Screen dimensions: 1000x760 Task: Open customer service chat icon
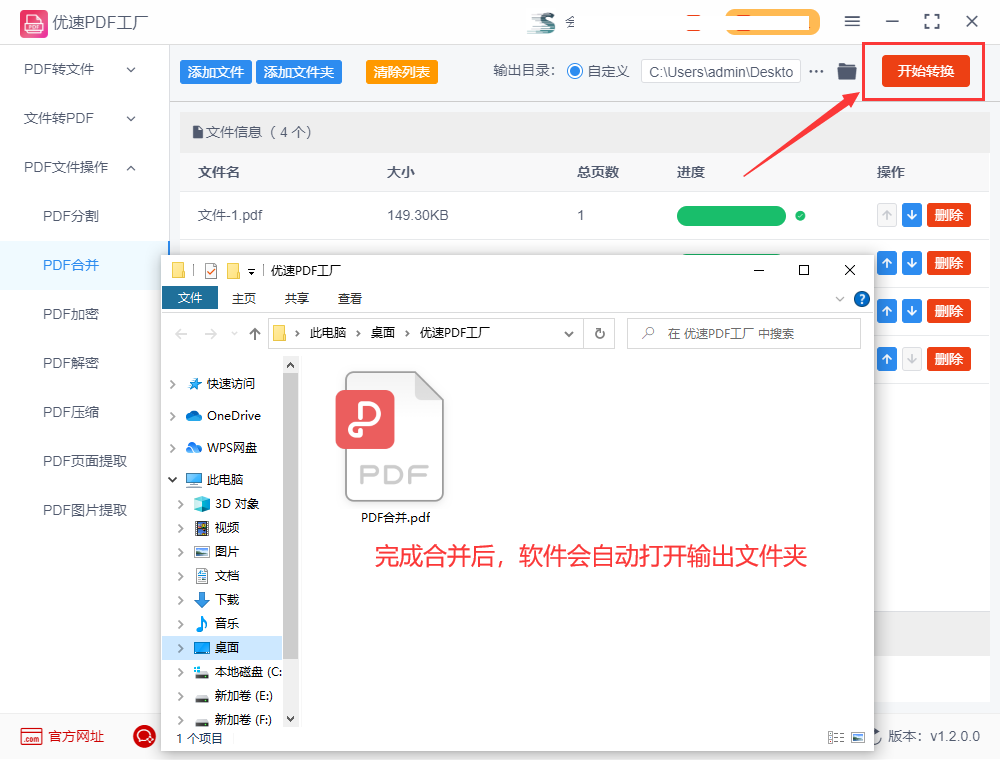click(144, 736)
